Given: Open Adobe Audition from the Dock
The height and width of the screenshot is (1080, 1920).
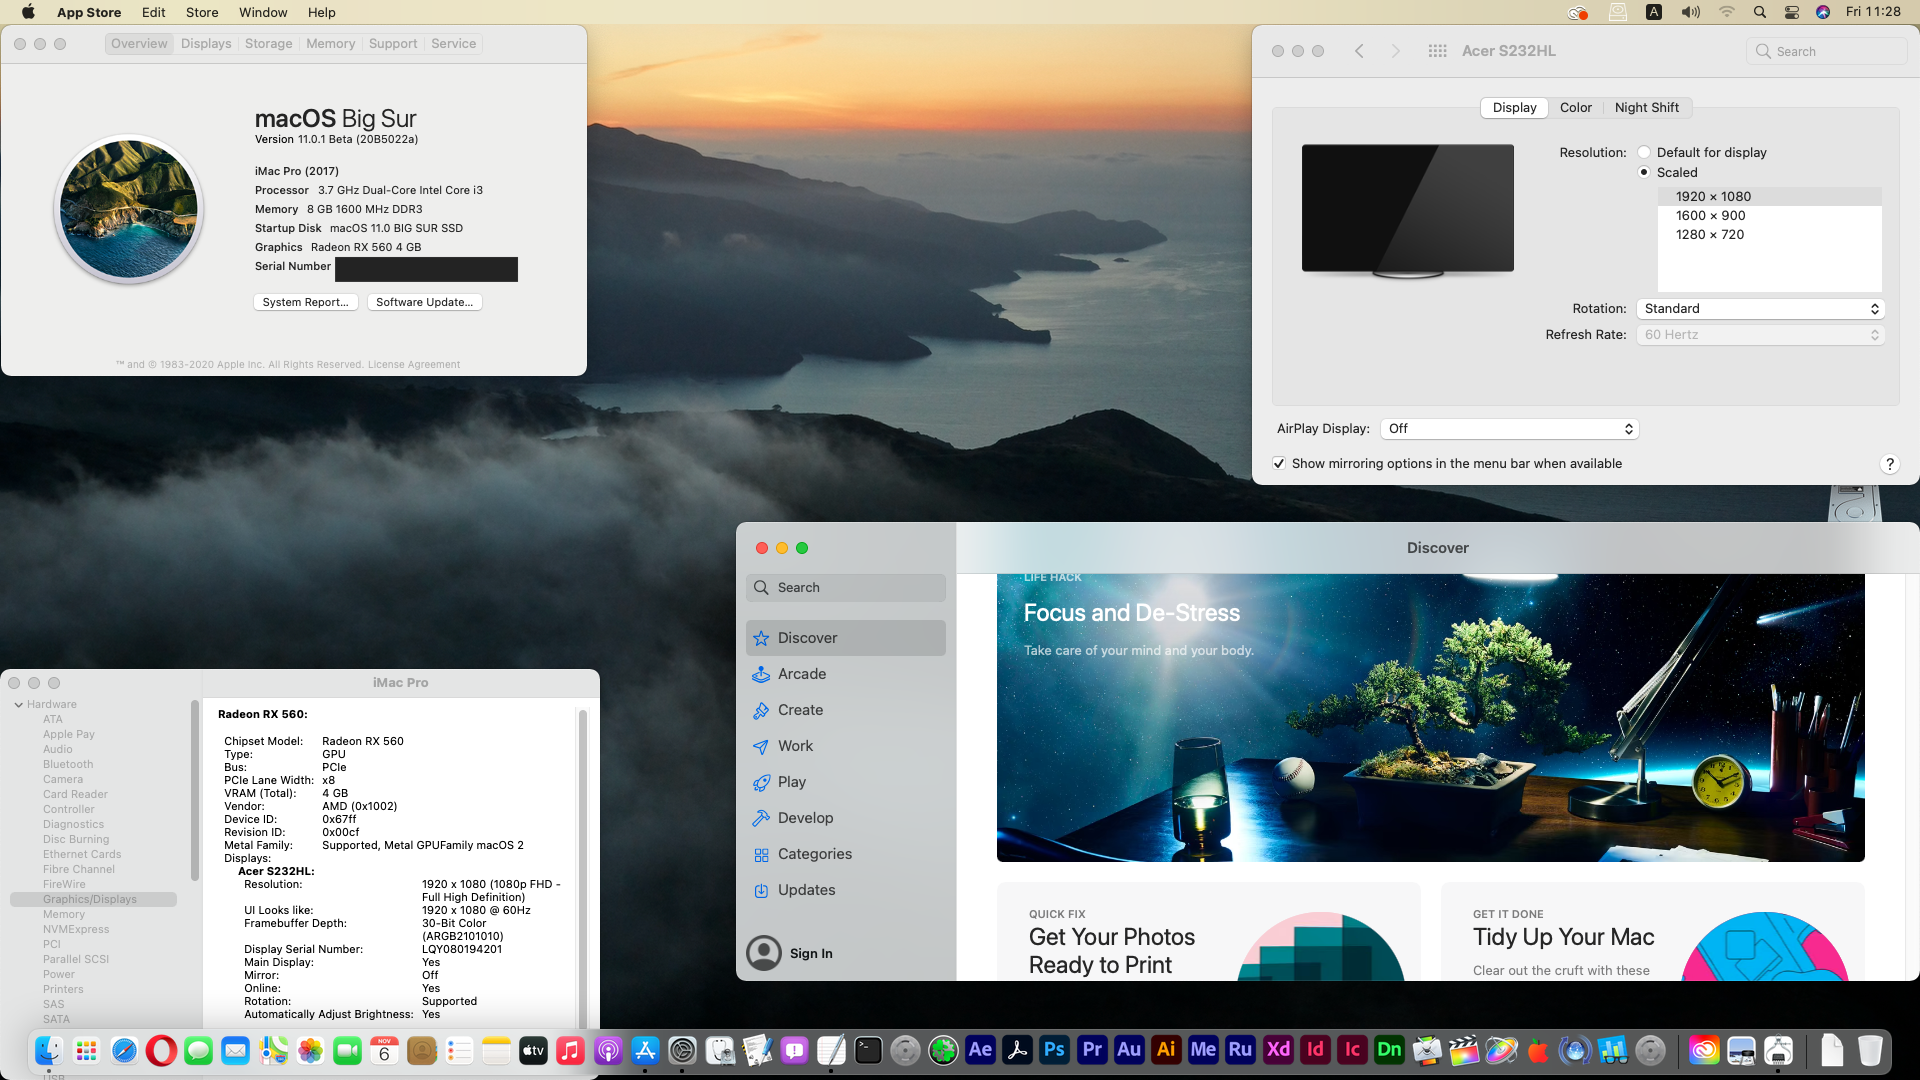Looking at the screenshot, I should tap(1129, 1050).
